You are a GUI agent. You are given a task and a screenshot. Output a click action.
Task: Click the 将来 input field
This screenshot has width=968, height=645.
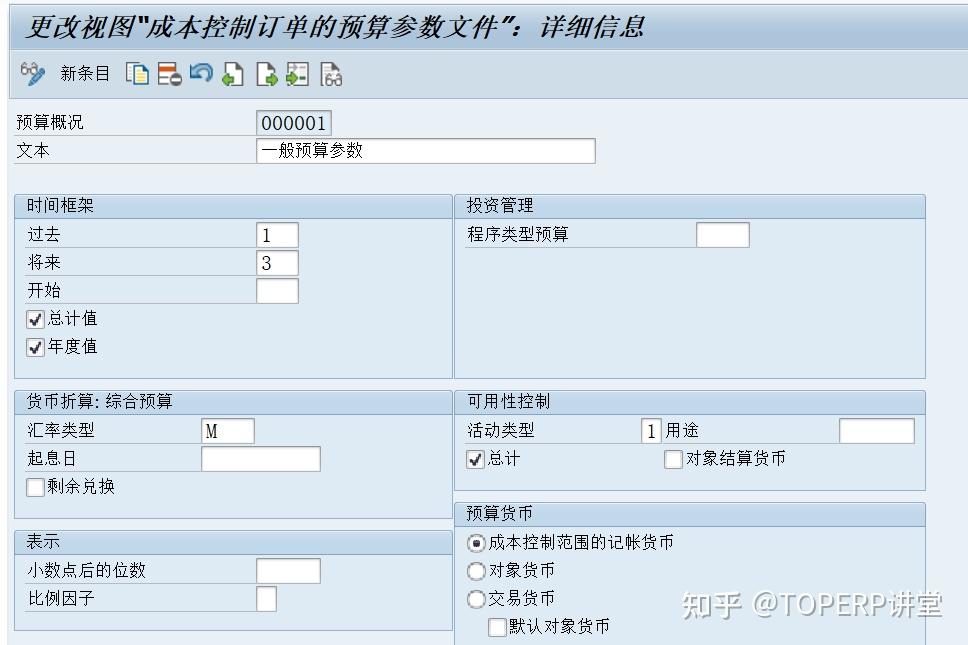[277, 263]
